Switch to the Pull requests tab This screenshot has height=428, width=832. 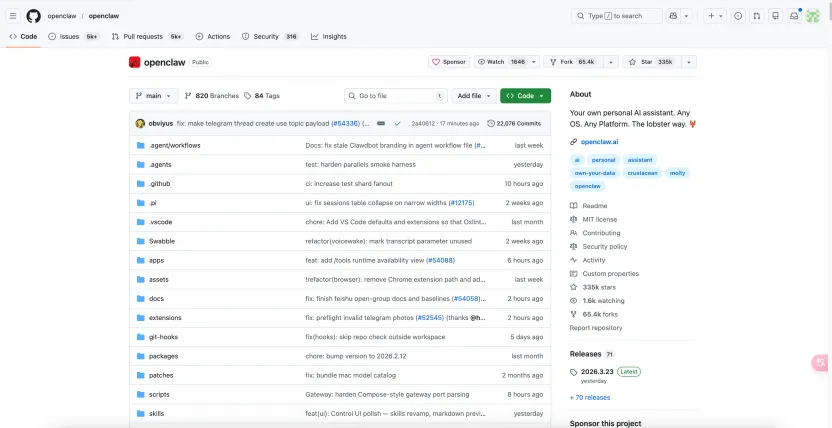click(148, 37)
